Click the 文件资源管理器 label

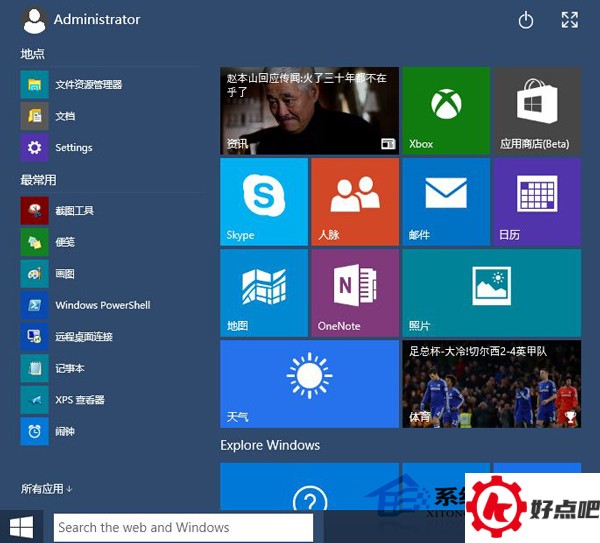89,85
